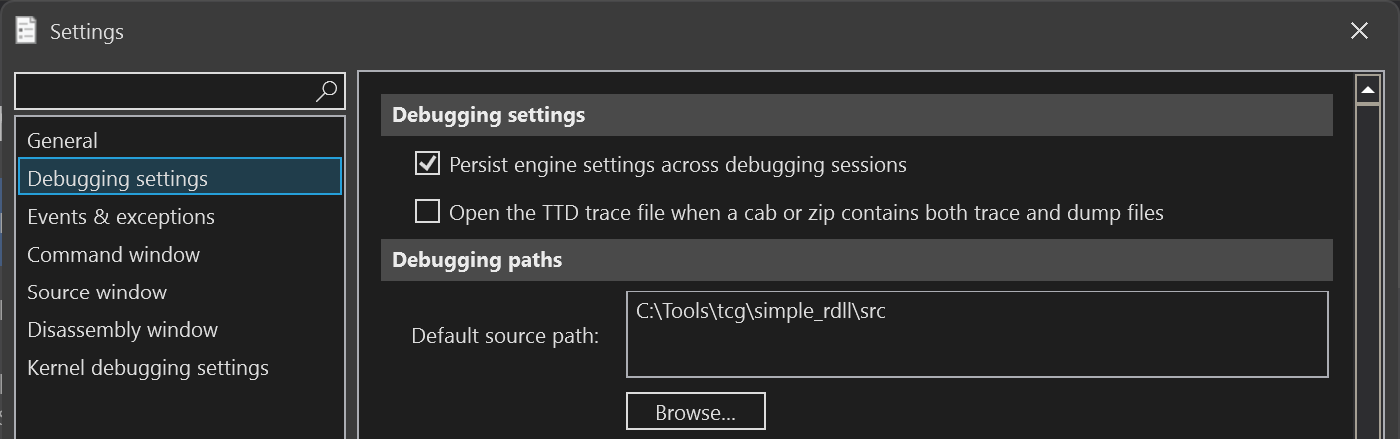The height and width of the screenshot is (439, 1400).
Task: Switch to Command window settings
Action: pyautogui.click(x=113, y=255)
